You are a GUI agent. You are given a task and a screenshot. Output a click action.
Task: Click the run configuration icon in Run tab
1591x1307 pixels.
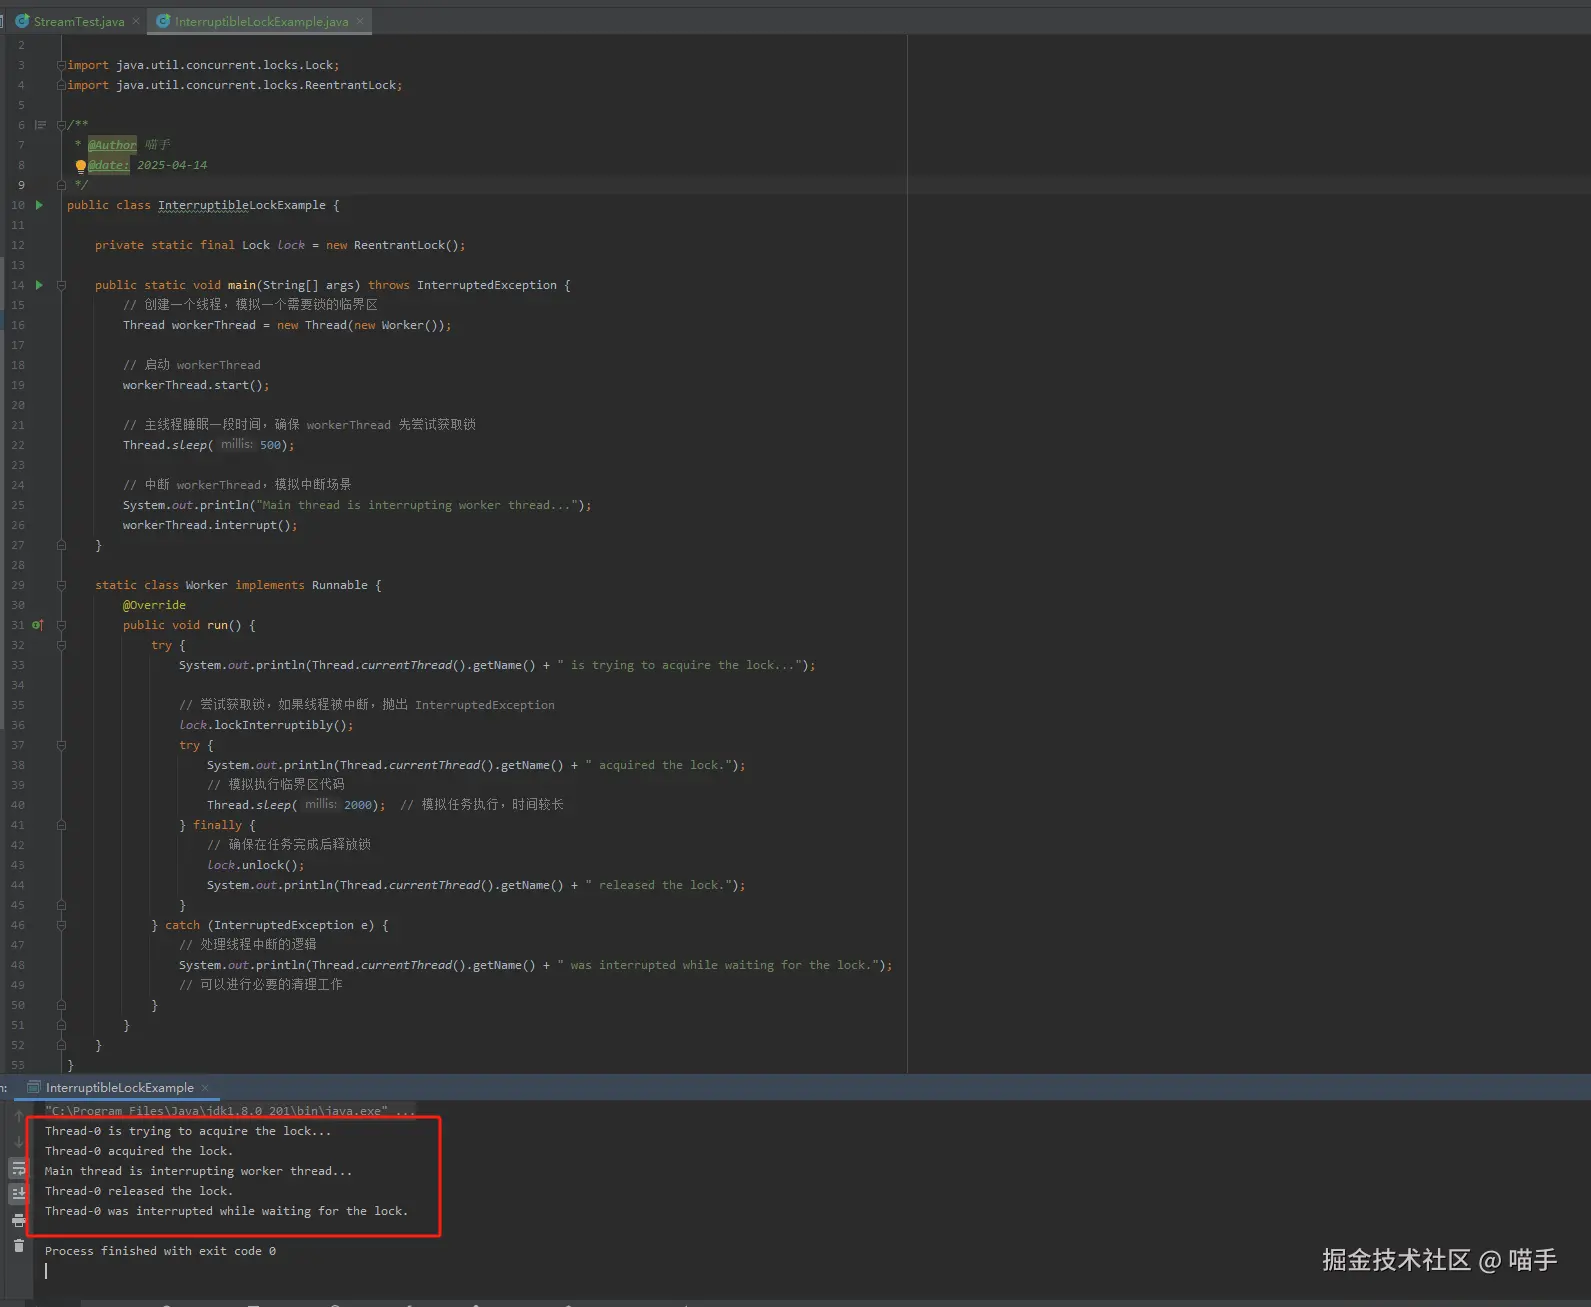pyautogui.click(x=34, y=1088)
